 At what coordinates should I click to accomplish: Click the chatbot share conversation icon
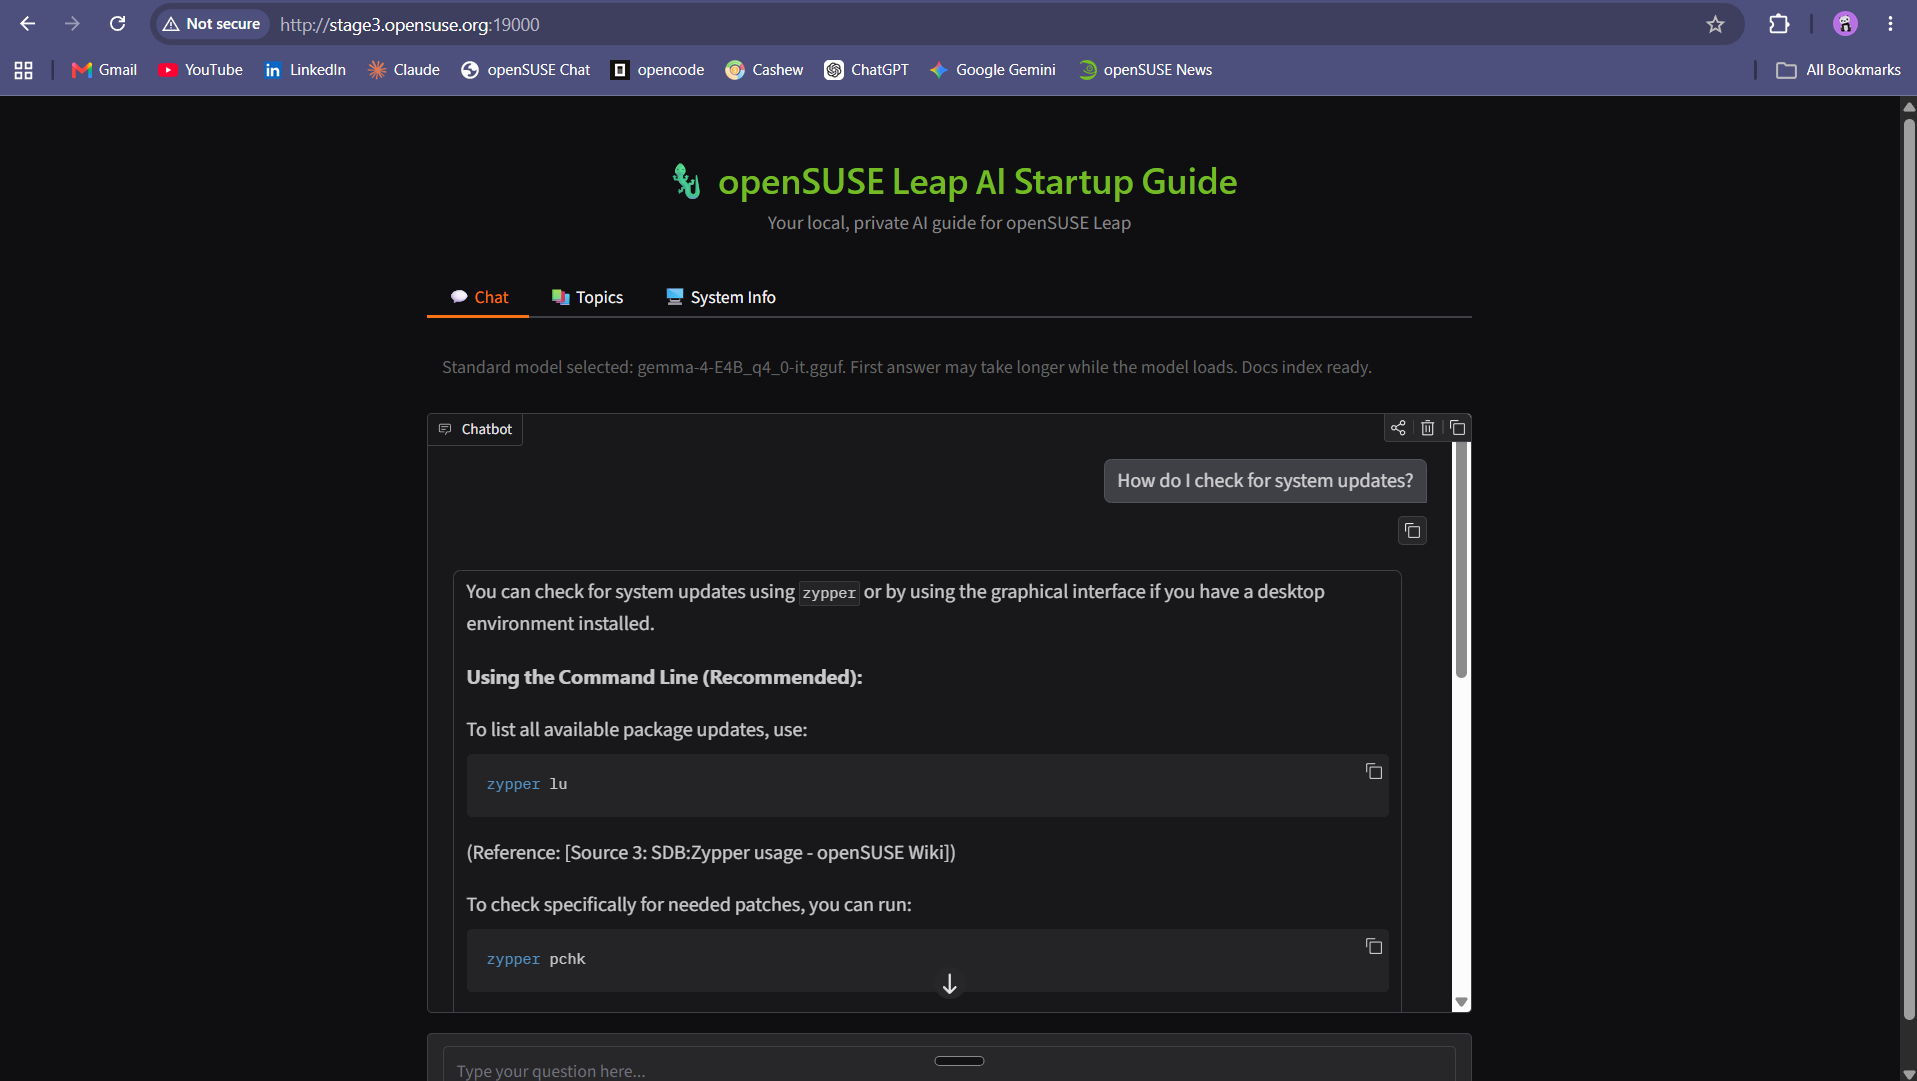(1398, 428)
